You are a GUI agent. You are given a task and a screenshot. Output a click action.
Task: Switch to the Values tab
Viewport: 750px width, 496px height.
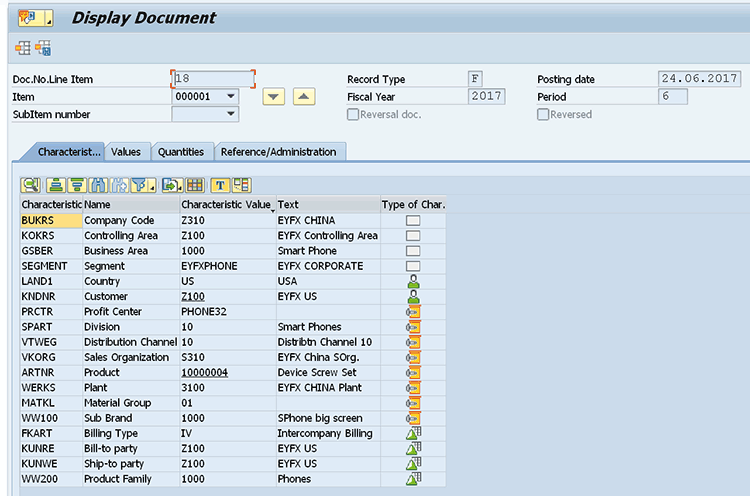126,152
